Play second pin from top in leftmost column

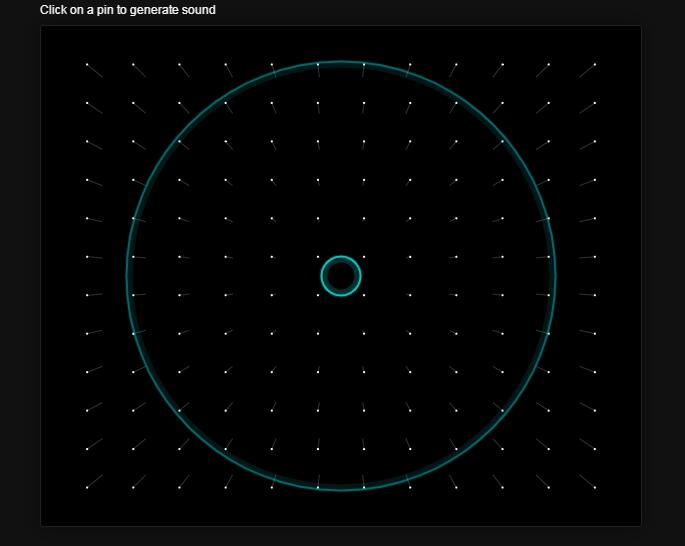87,103
